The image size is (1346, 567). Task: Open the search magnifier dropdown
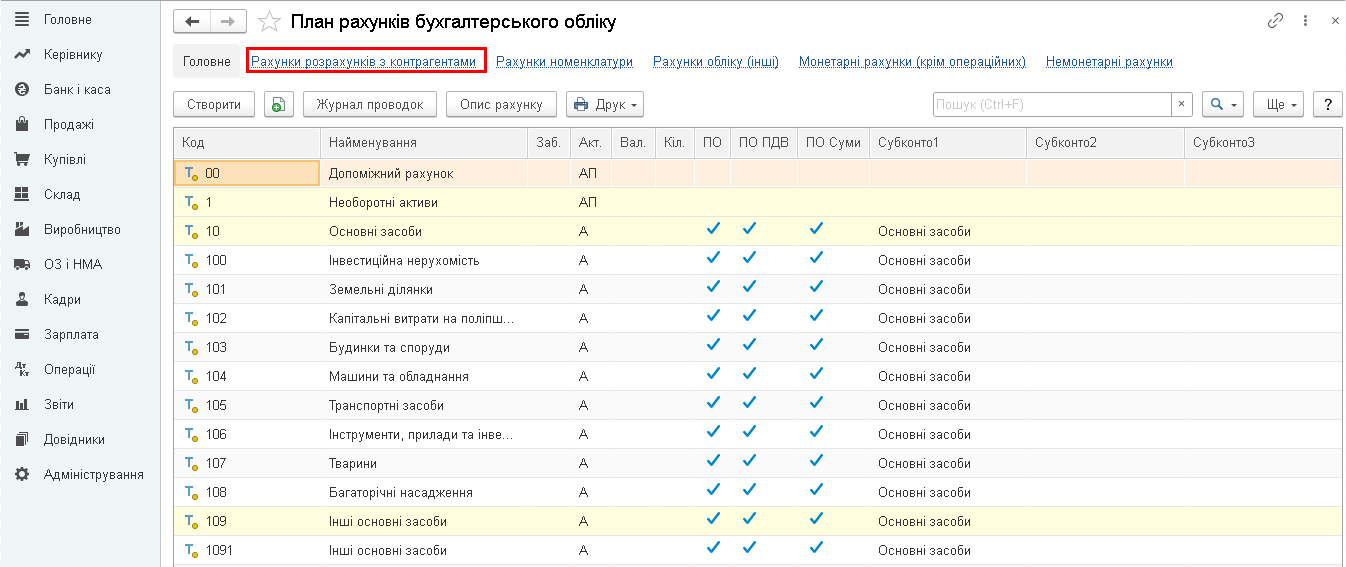click(1222, 104)
